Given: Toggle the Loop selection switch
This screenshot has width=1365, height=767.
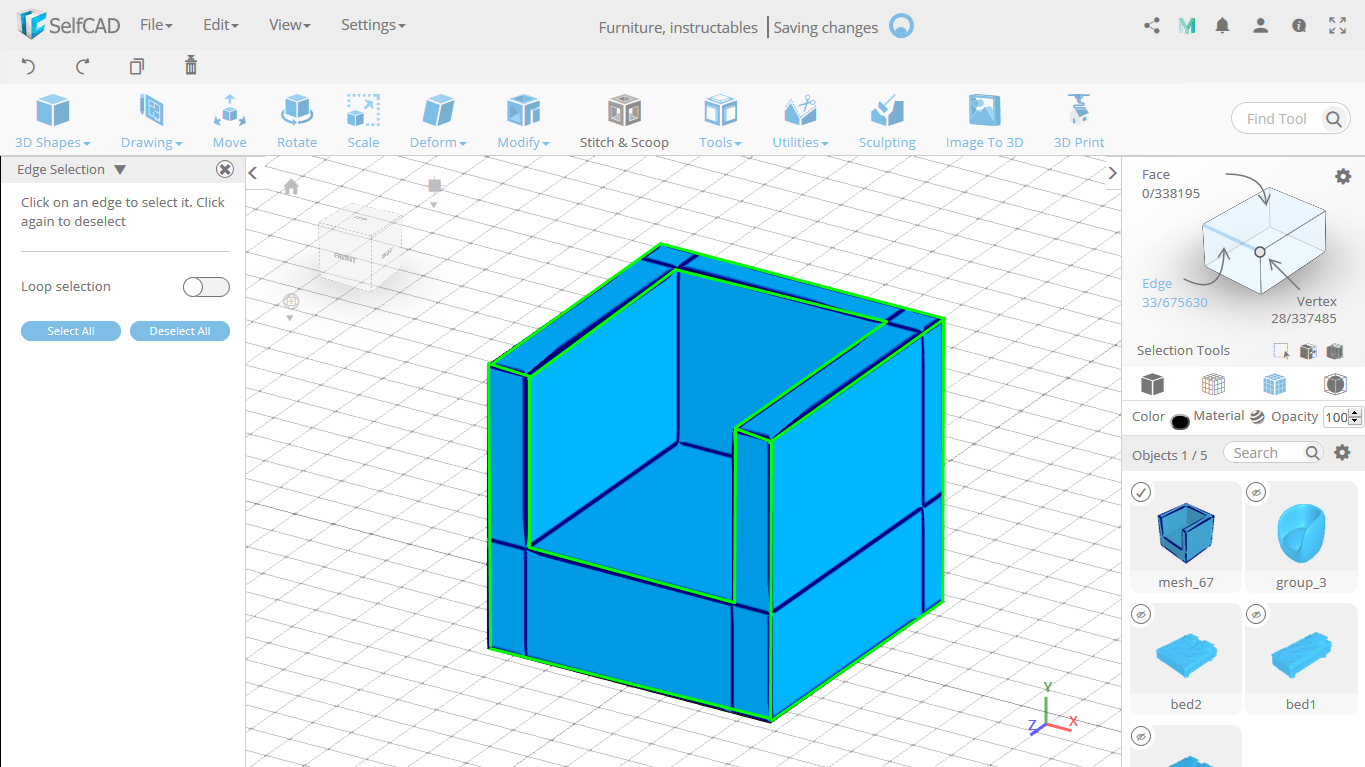Looking at the screenshot, I should point(206,287).
